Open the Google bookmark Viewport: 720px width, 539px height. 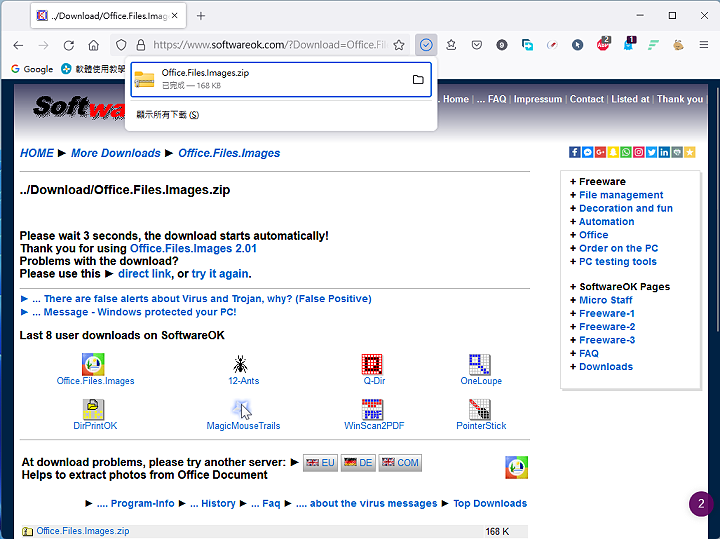(32, 69)
